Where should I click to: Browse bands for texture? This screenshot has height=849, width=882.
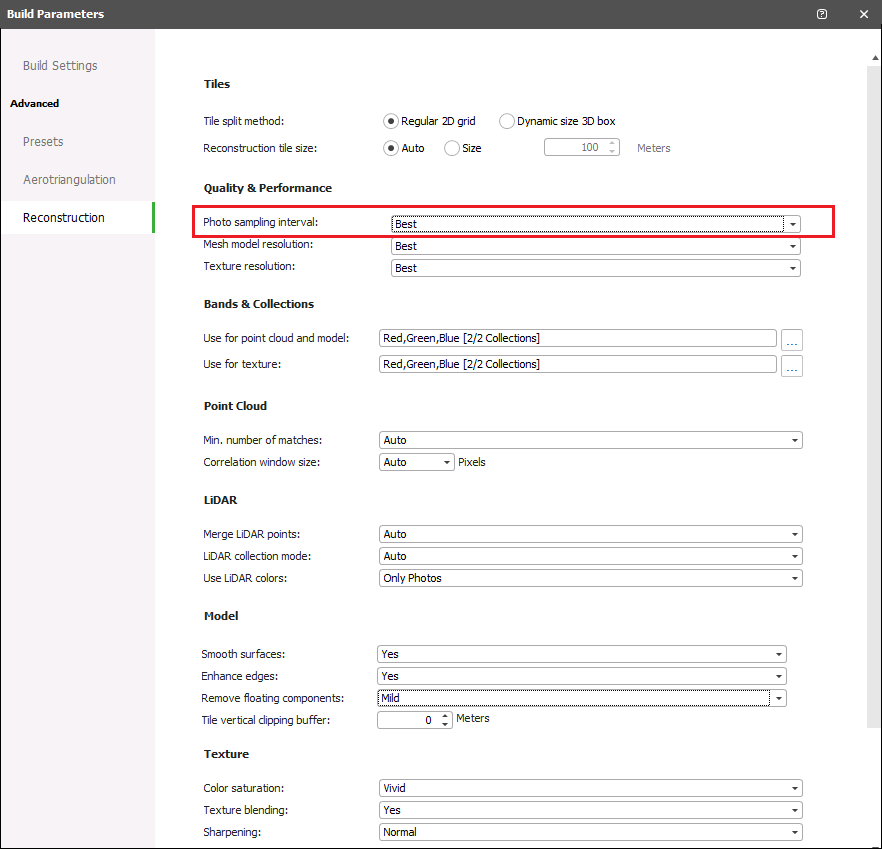[791, 366]
